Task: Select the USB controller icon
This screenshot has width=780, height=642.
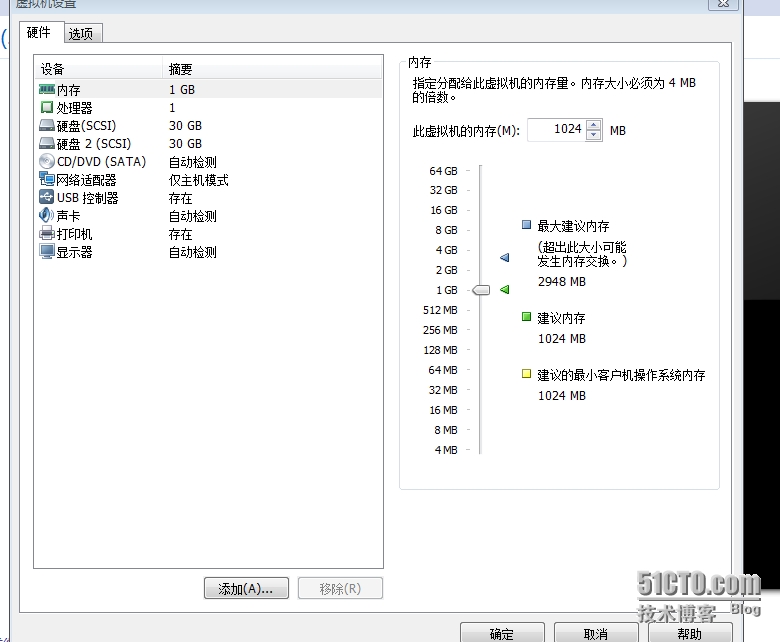Action: tap(47, 197)
